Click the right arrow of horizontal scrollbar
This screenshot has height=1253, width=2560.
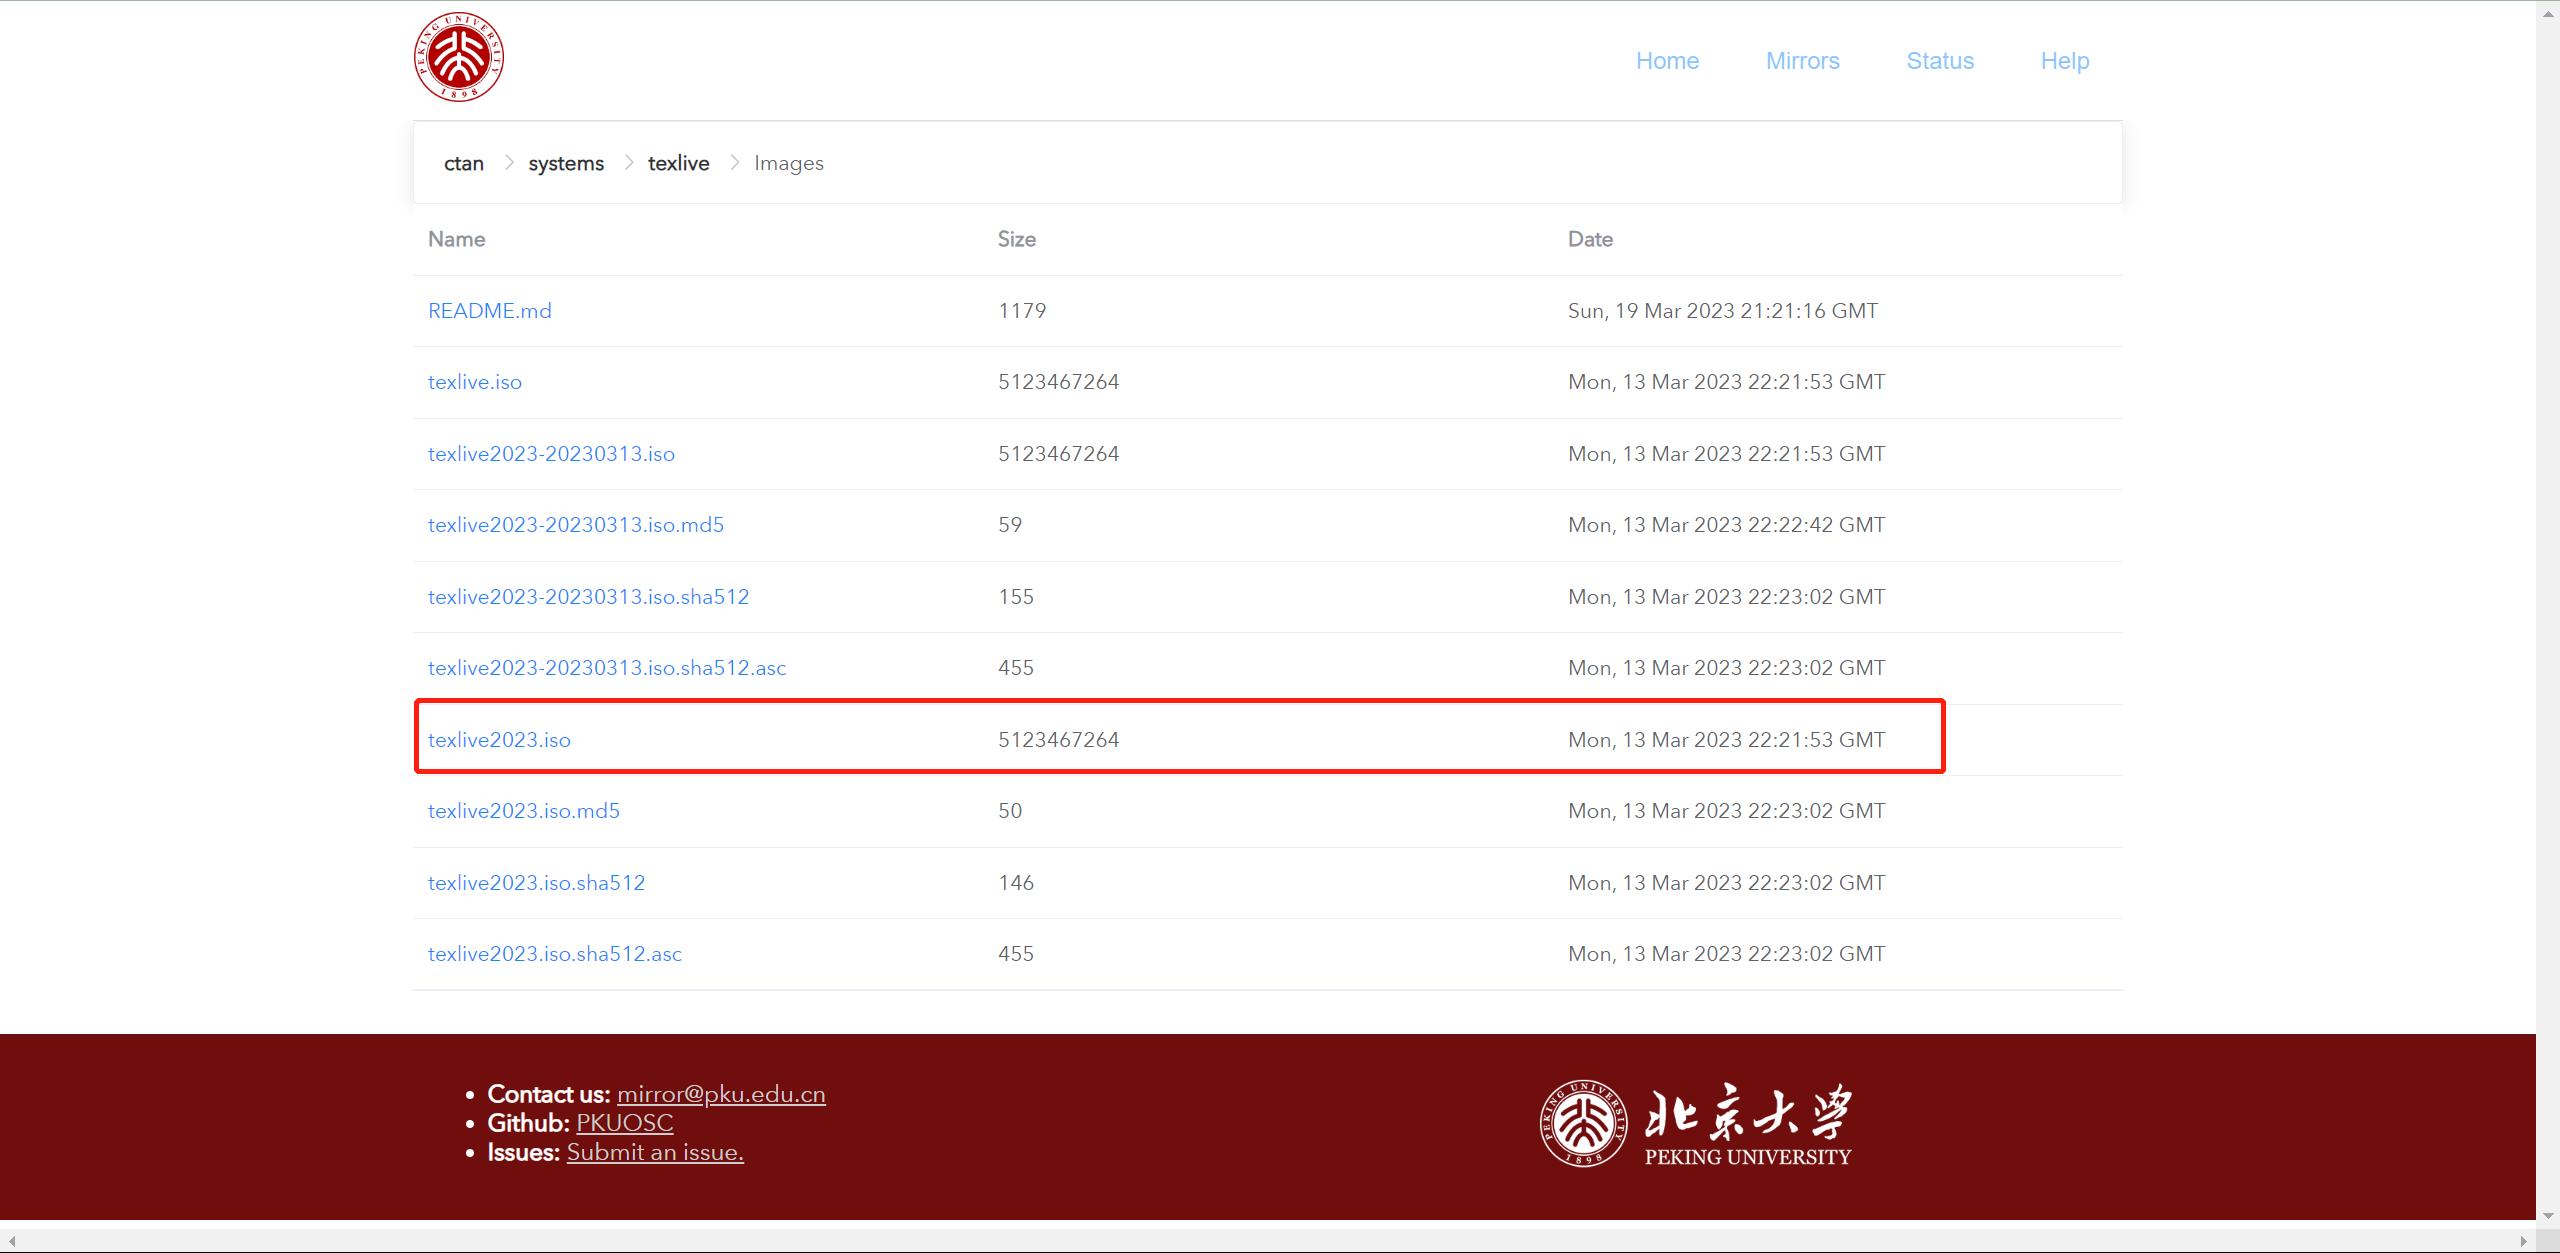tap(2523, 1241)
